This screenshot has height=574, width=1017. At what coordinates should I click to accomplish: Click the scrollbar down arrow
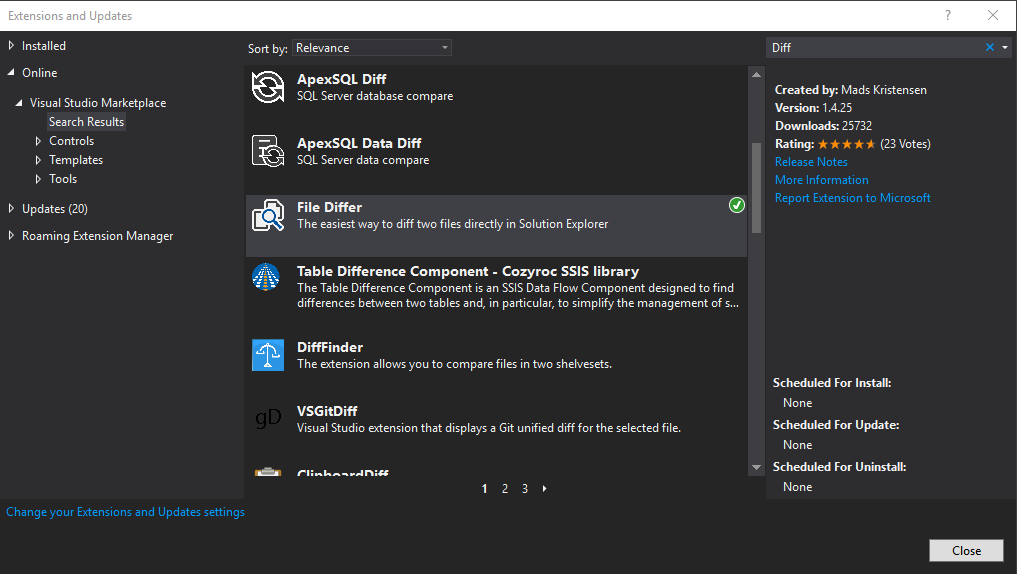(756, 467)
